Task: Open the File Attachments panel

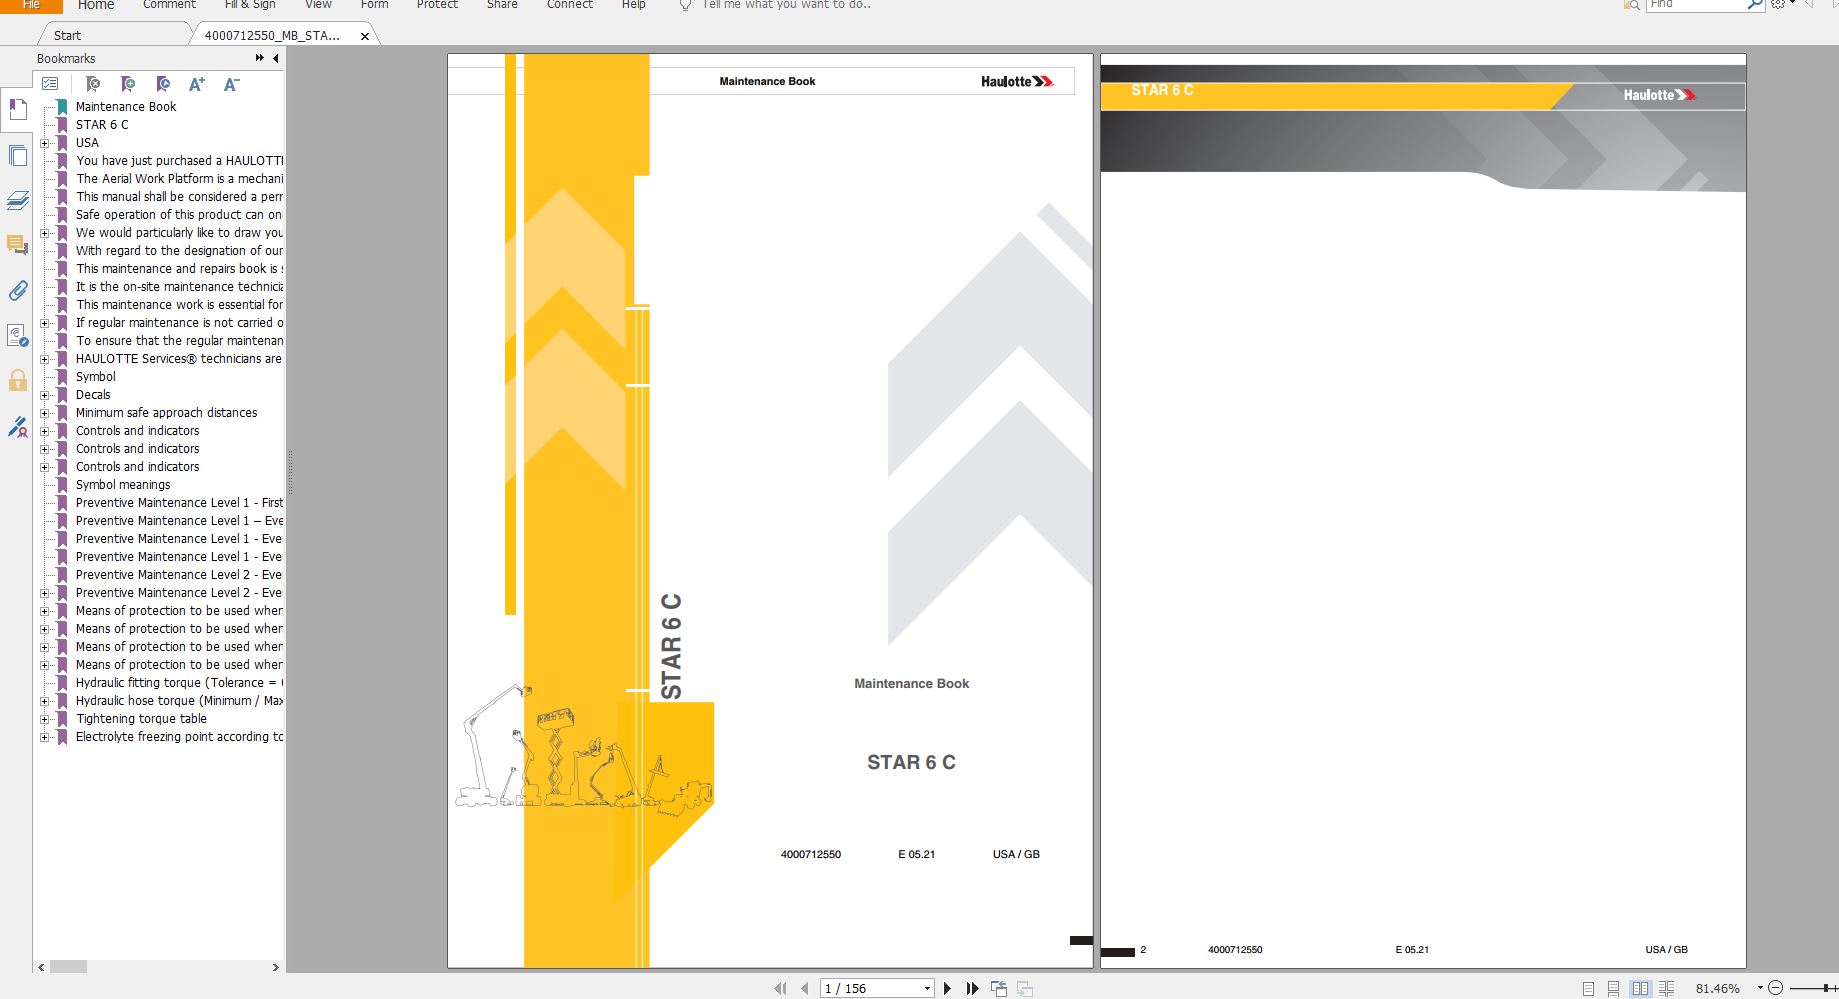Action: pos(17,291)
